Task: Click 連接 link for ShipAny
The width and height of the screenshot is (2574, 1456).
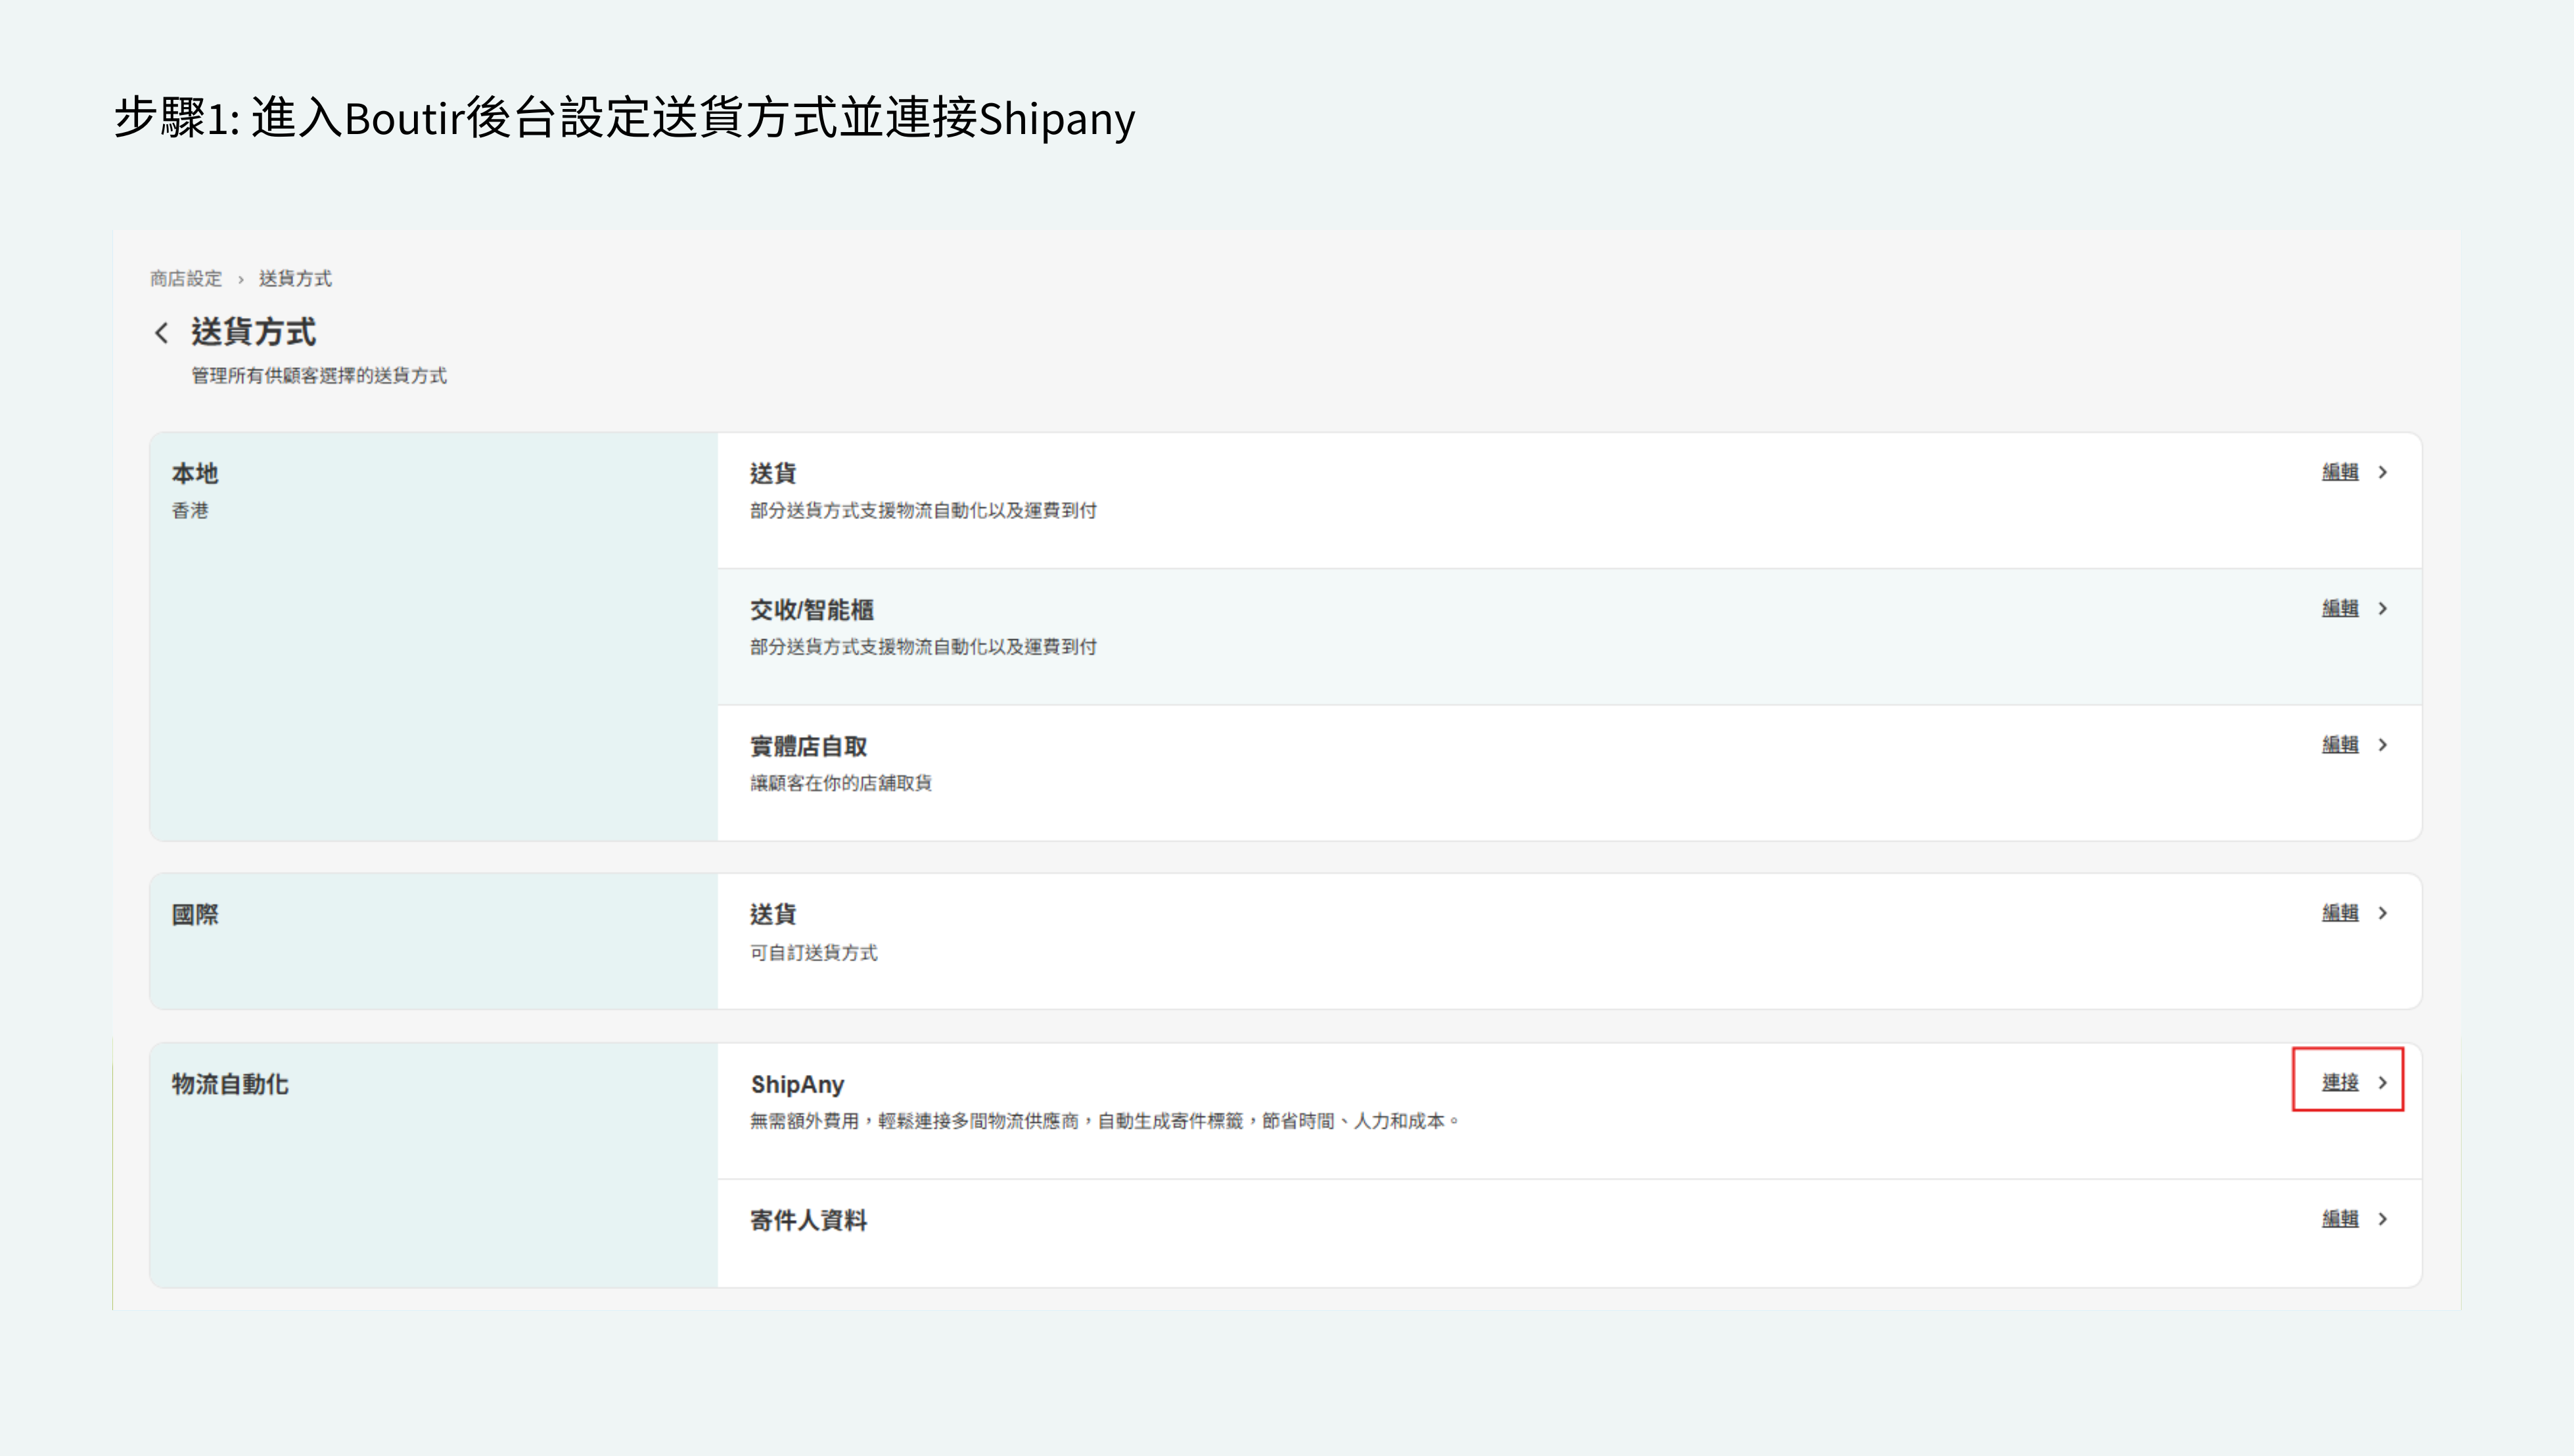Action: (x=2339, y=1082)
